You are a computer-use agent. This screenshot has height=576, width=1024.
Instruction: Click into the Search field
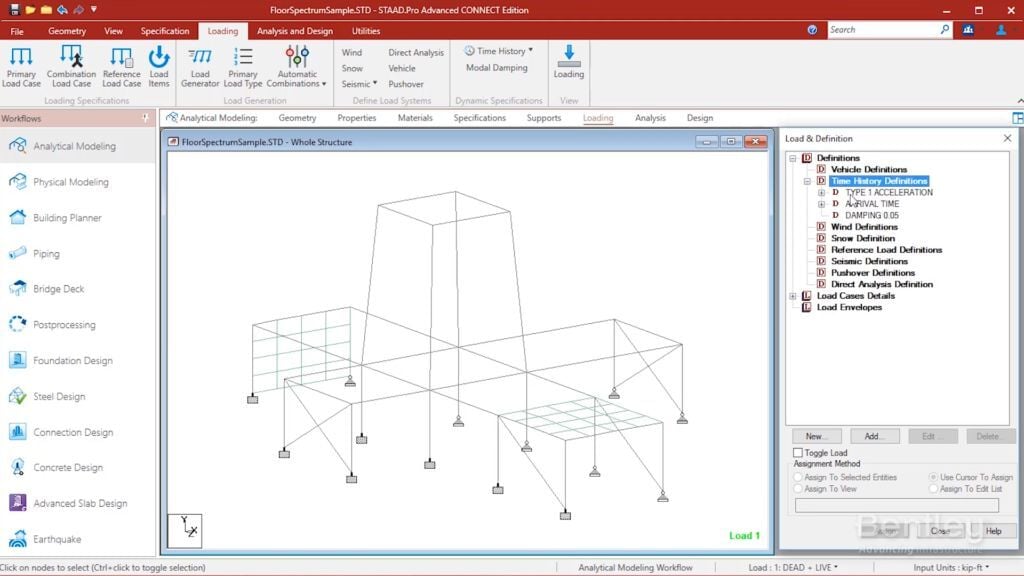882,30
